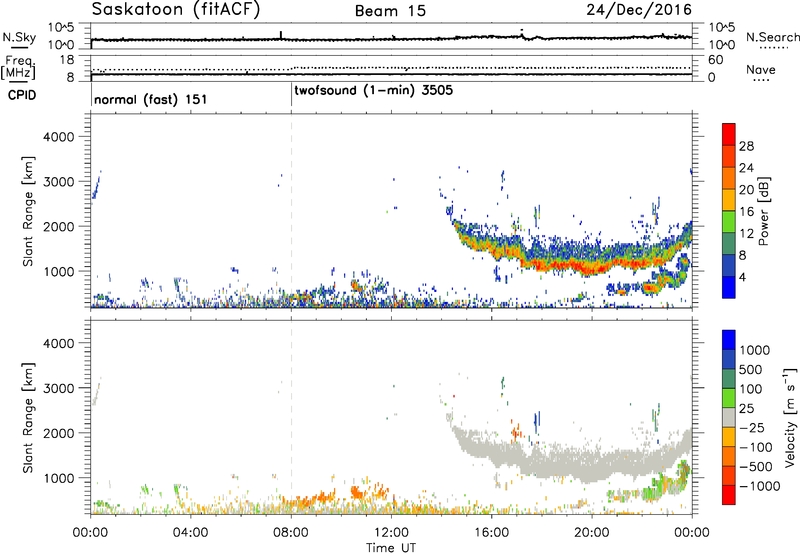The height and width of the screenshot is (554, 800).
Task: Click the '25' tick on Velocity scale
Action: [x=746, y=408]
